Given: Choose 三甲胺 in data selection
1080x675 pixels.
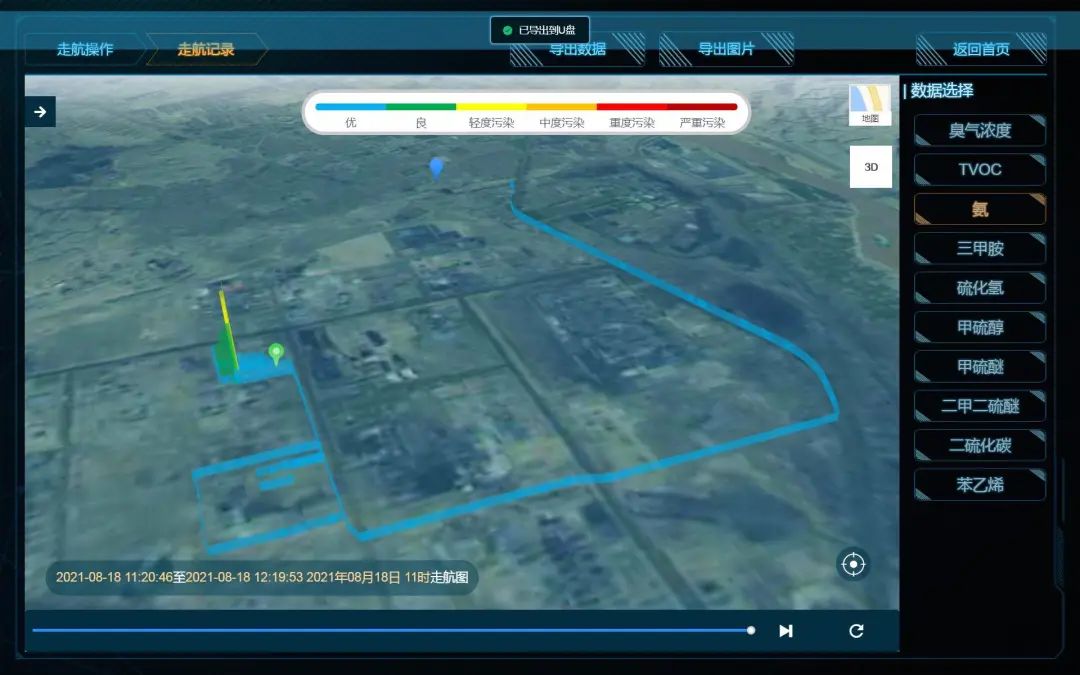Looking at the screenshot, I should click(x=980, y=249).
